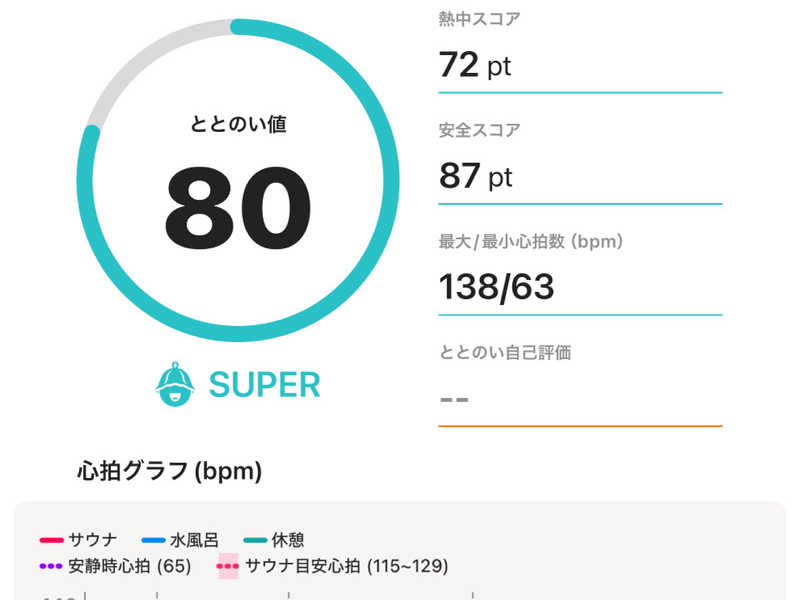Tap the teal 休憩 legend marker

pyautogui.click(x=255, y=540)
